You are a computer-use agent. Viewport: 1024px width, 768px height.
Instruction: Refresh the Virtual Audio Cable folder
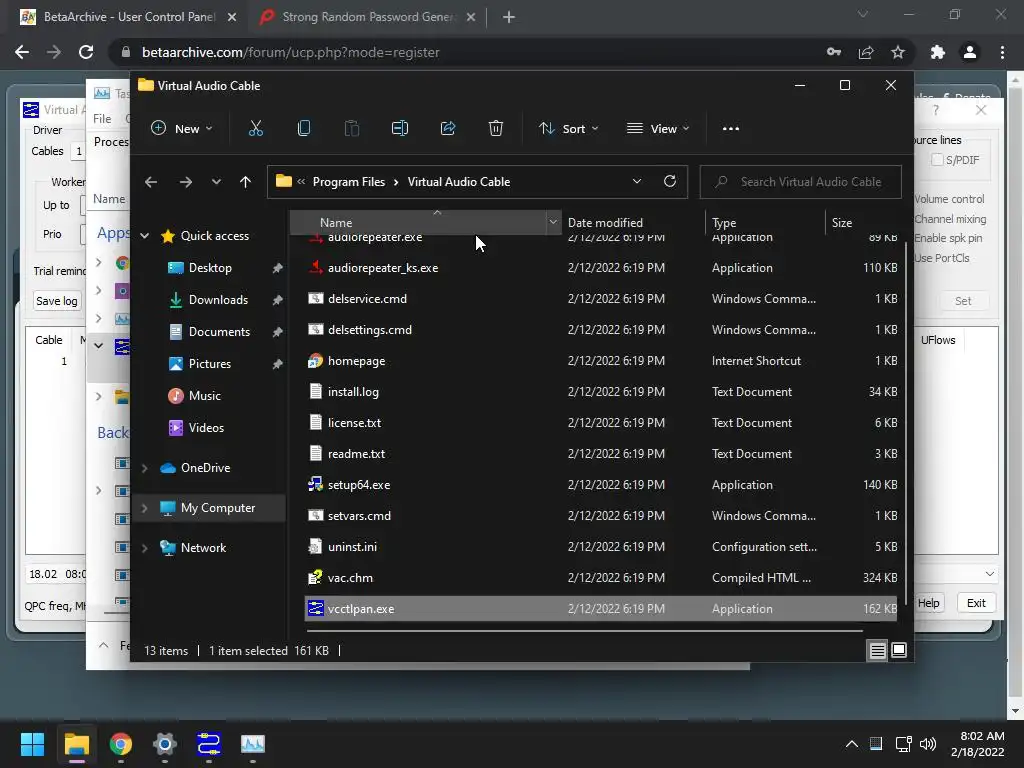[x=669, y=182]
